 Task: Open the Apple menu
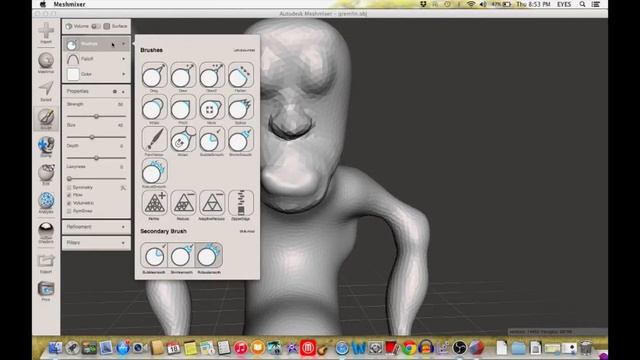43,4
